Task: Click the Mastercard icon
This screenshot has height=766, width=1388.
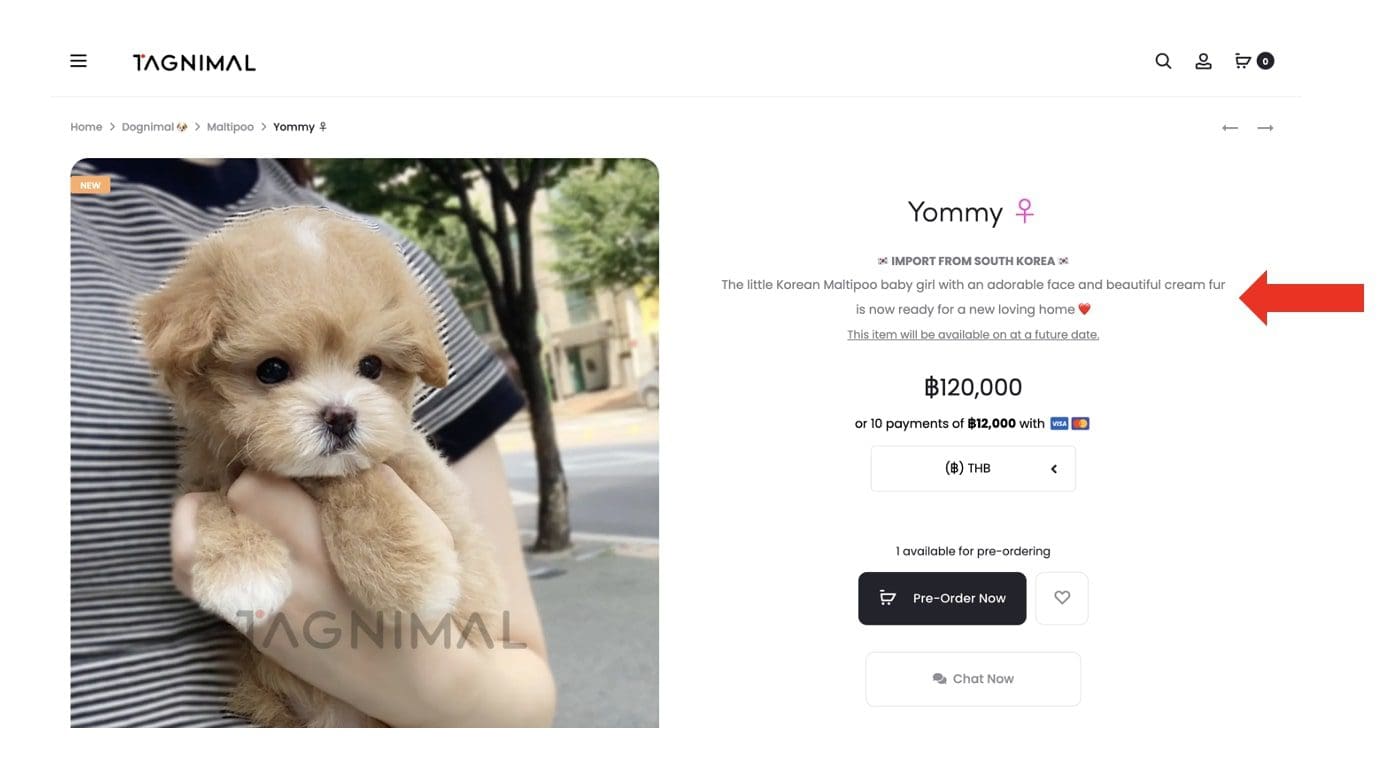Action: [1080, 424]
